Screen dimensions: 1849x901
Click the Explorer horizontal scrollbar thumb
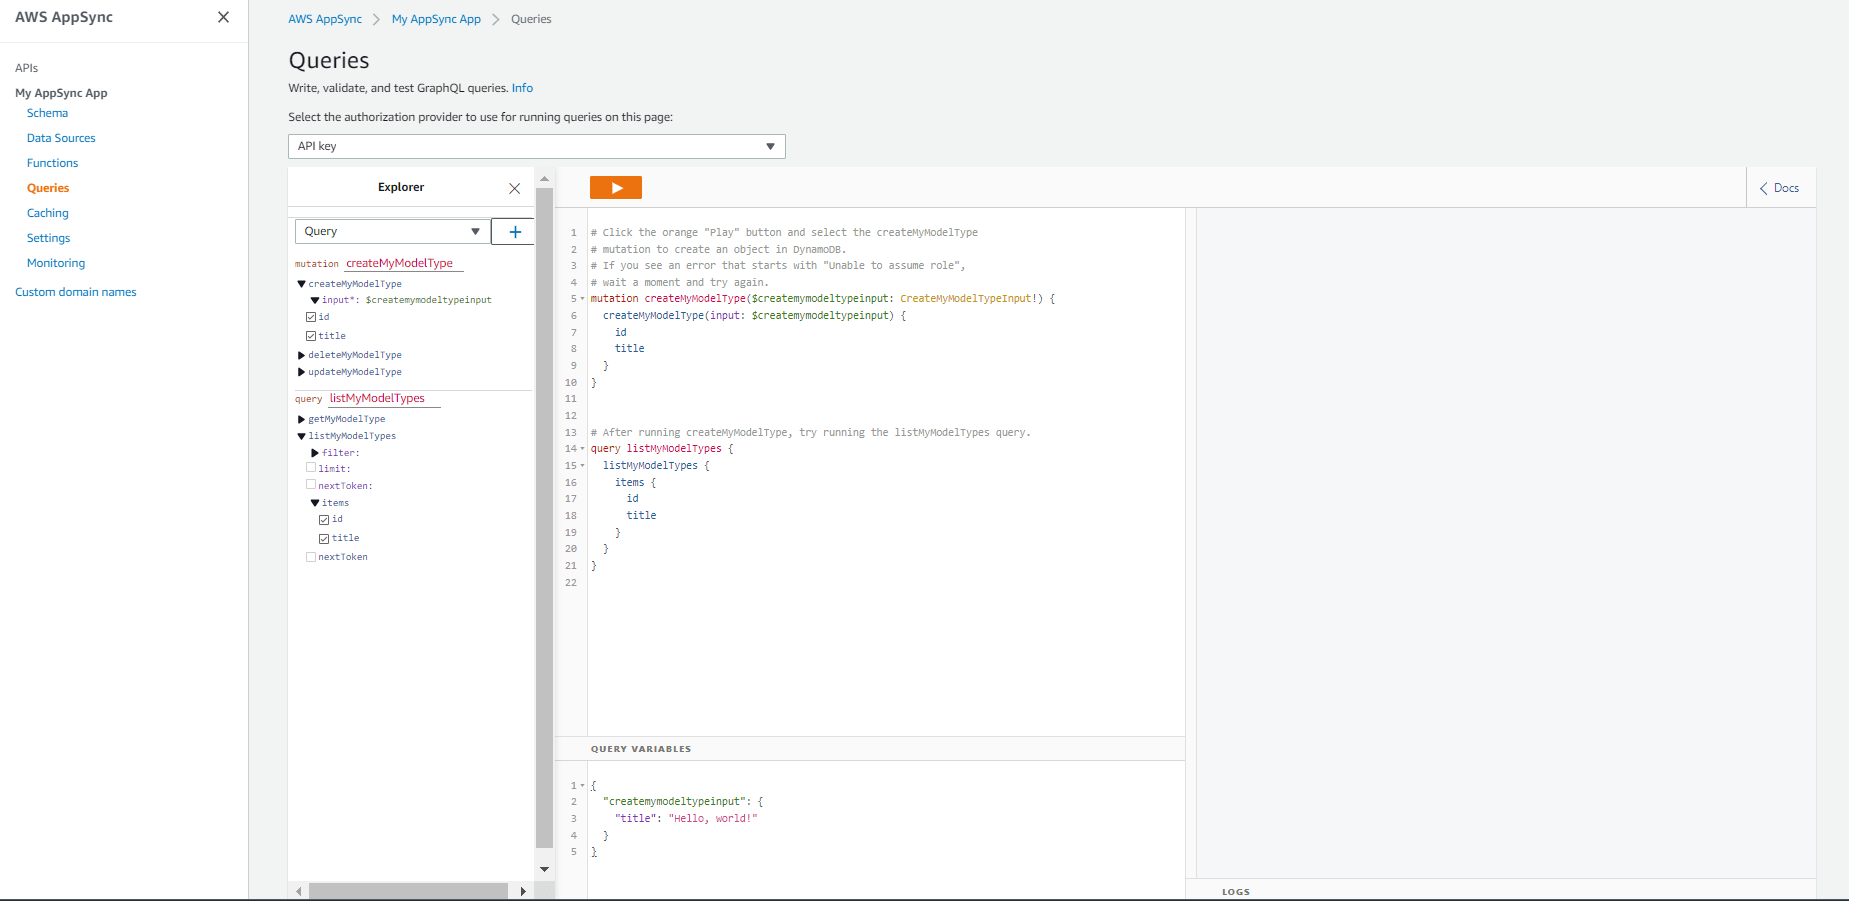(408, 891)
